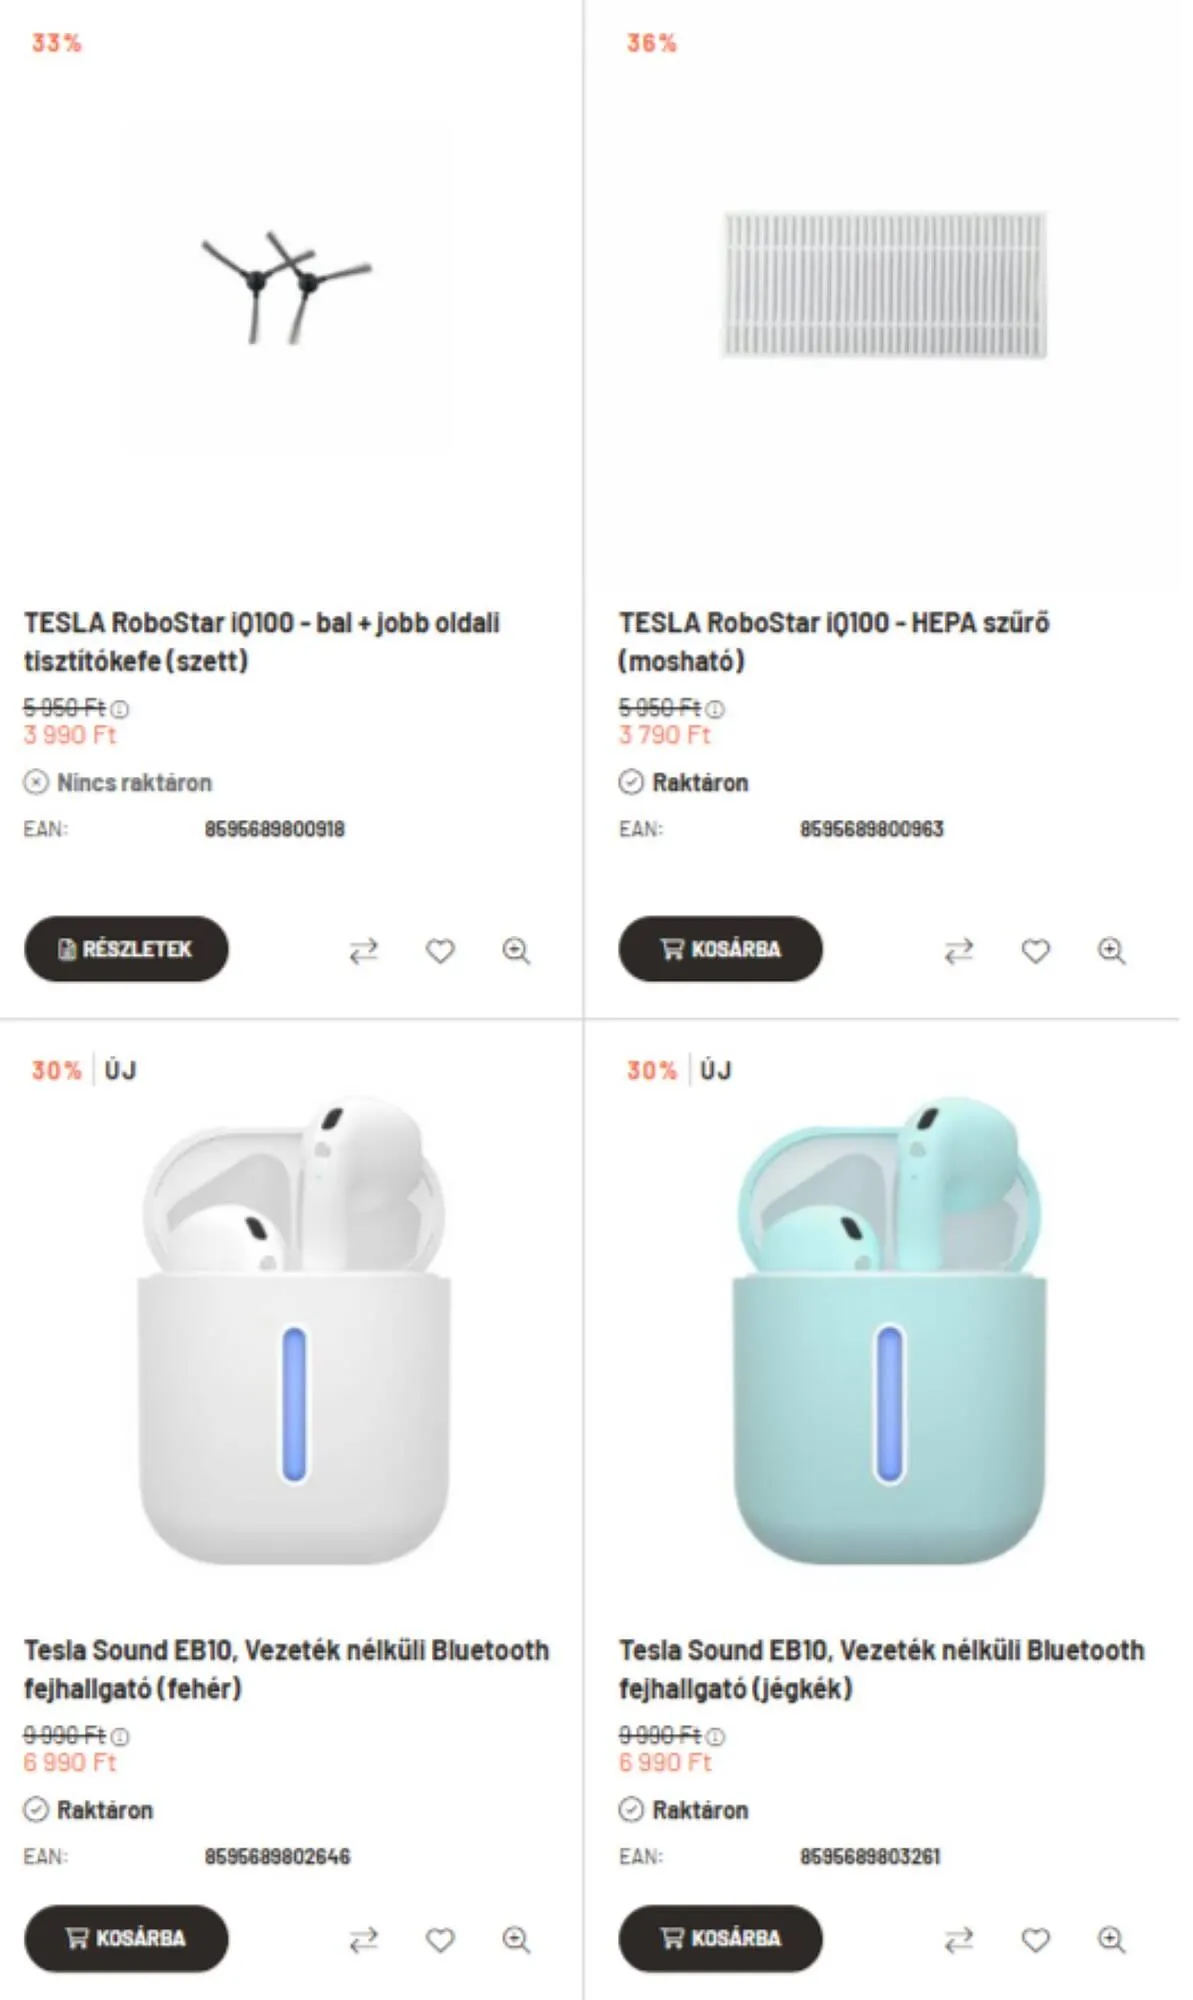This screenshot has width=1193, height=2000.
Task: Add HEPA szűrő to cart with Kosárba
Action: coord(720,949)
